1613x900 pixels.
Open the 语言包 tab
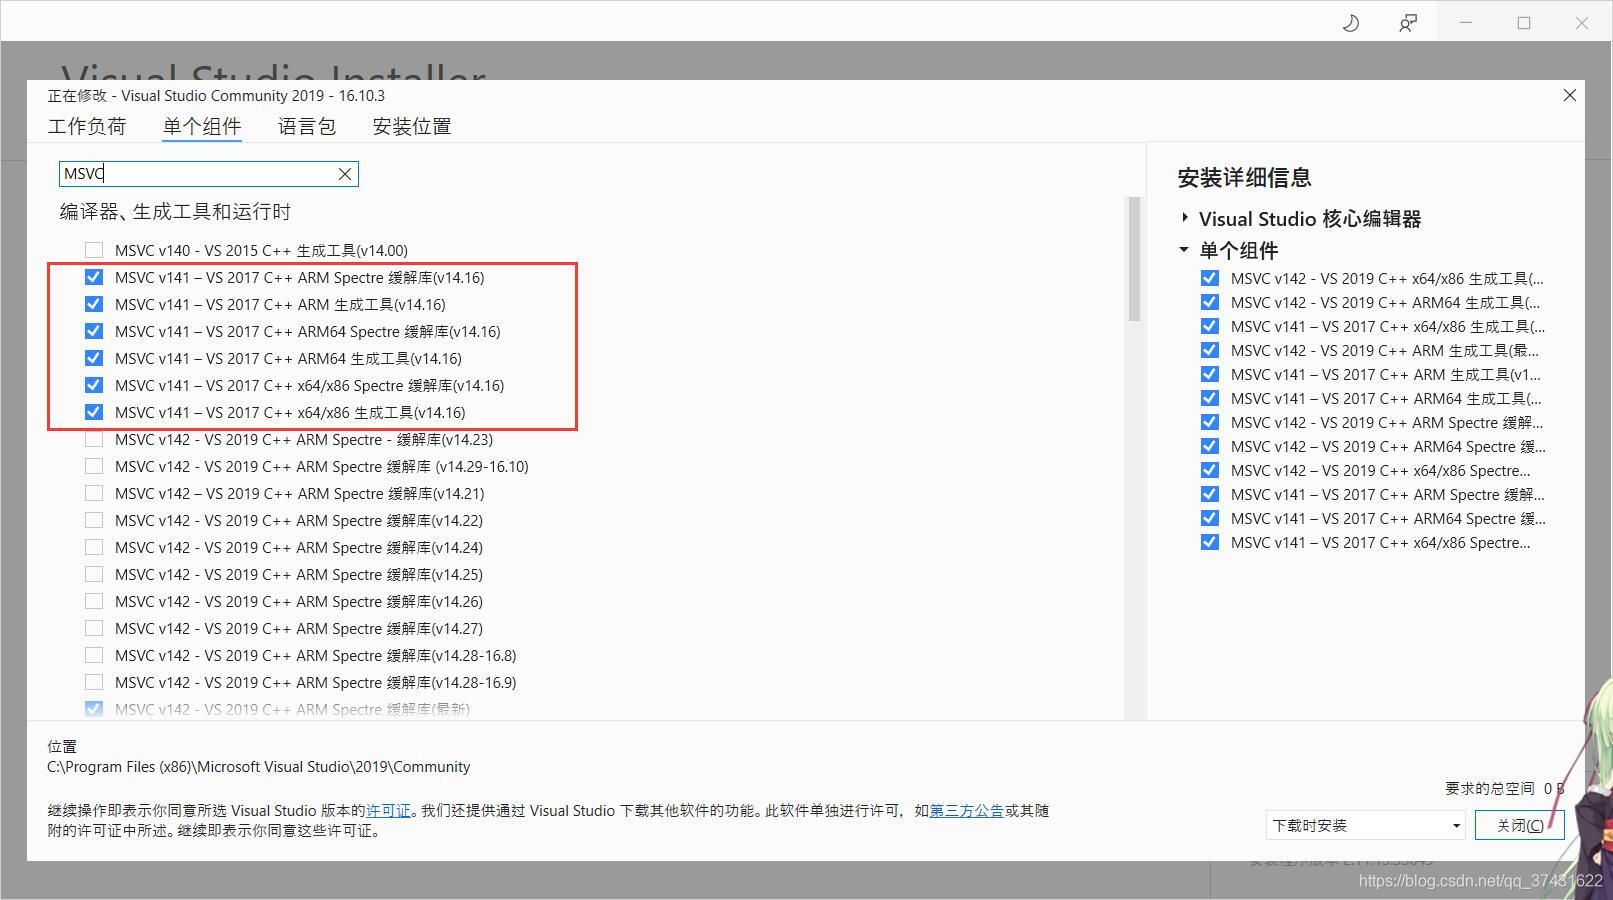pyautogui.click(x=306, y=126)
